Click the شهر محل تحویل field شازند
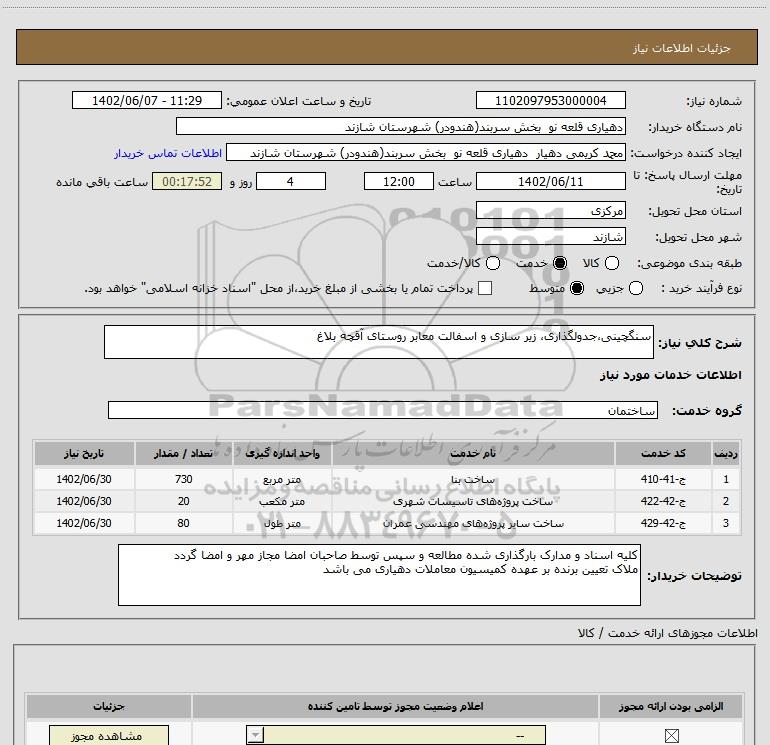 pyautogui.click(x=550, y=237)
